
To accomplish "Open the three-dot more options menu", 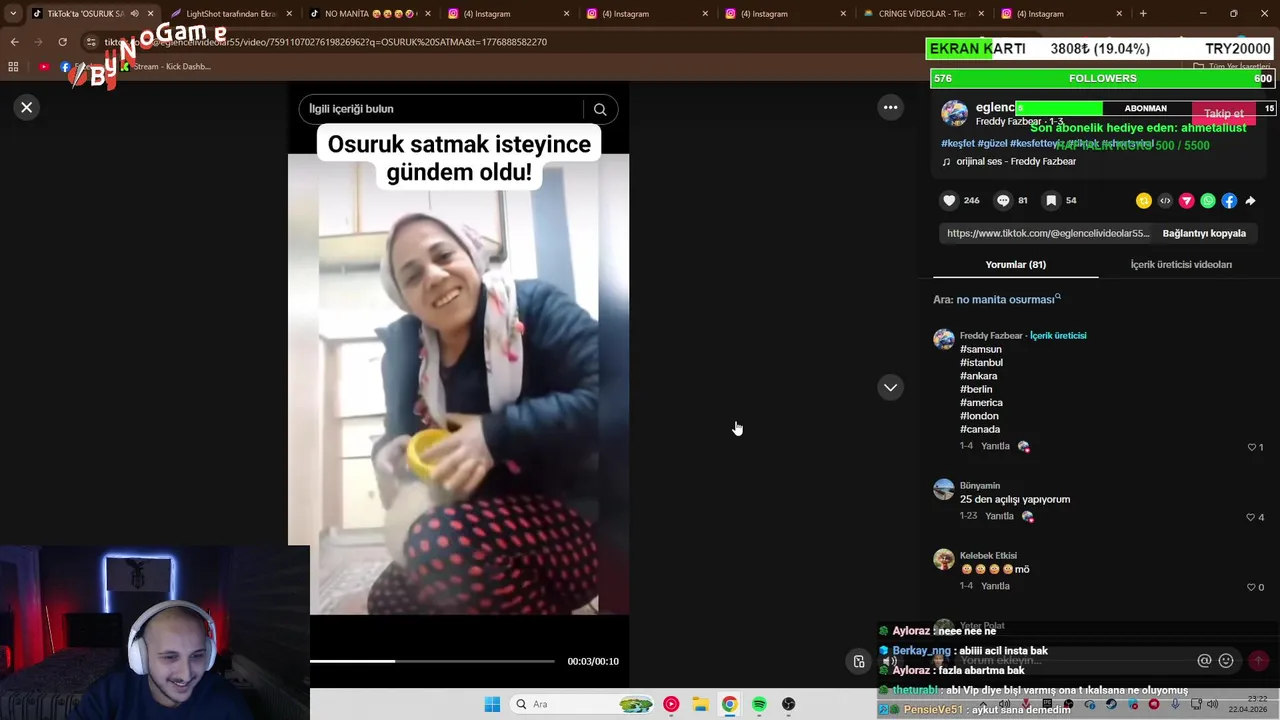I will pos(890,107).
